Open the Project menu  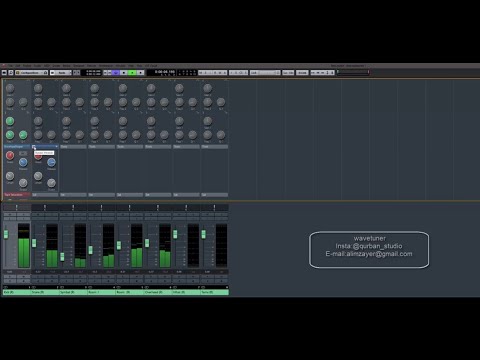tap(27, 66)
